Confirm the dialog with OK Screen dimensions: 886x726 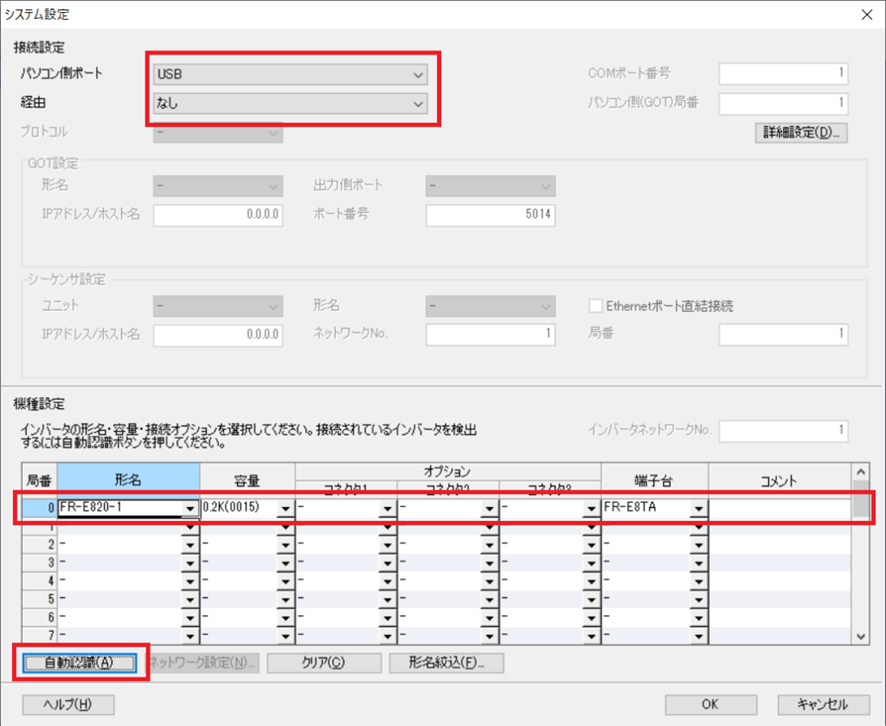[x=710, y=705]
